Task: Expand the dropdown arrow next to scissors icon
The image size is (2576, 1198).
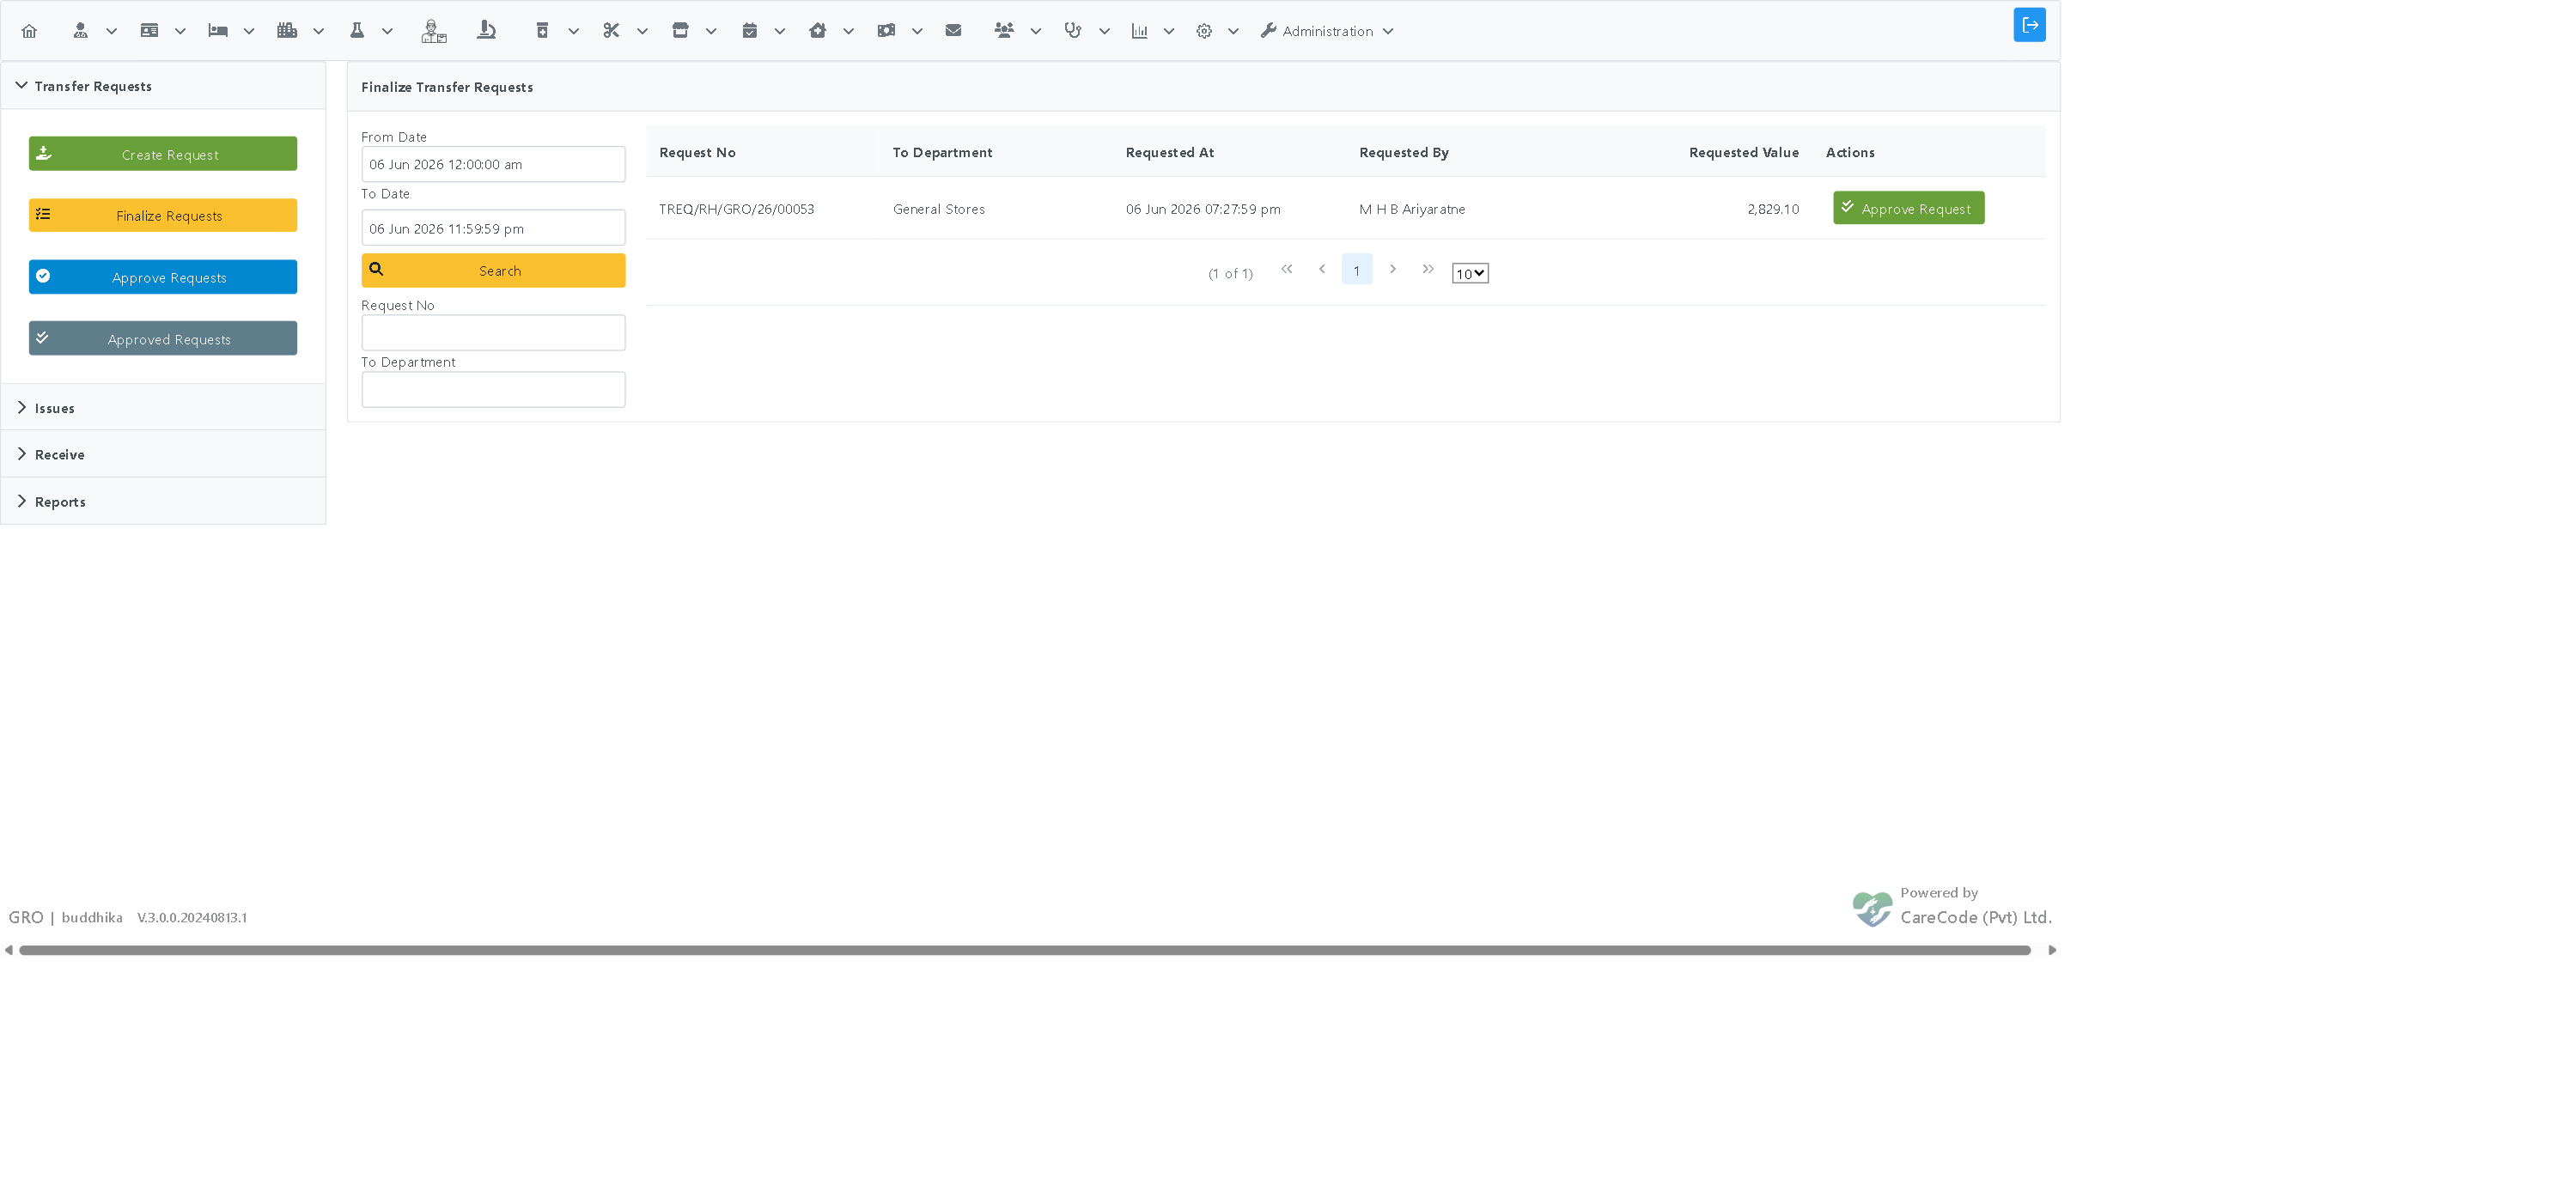Action: click(x=642, y=31)
